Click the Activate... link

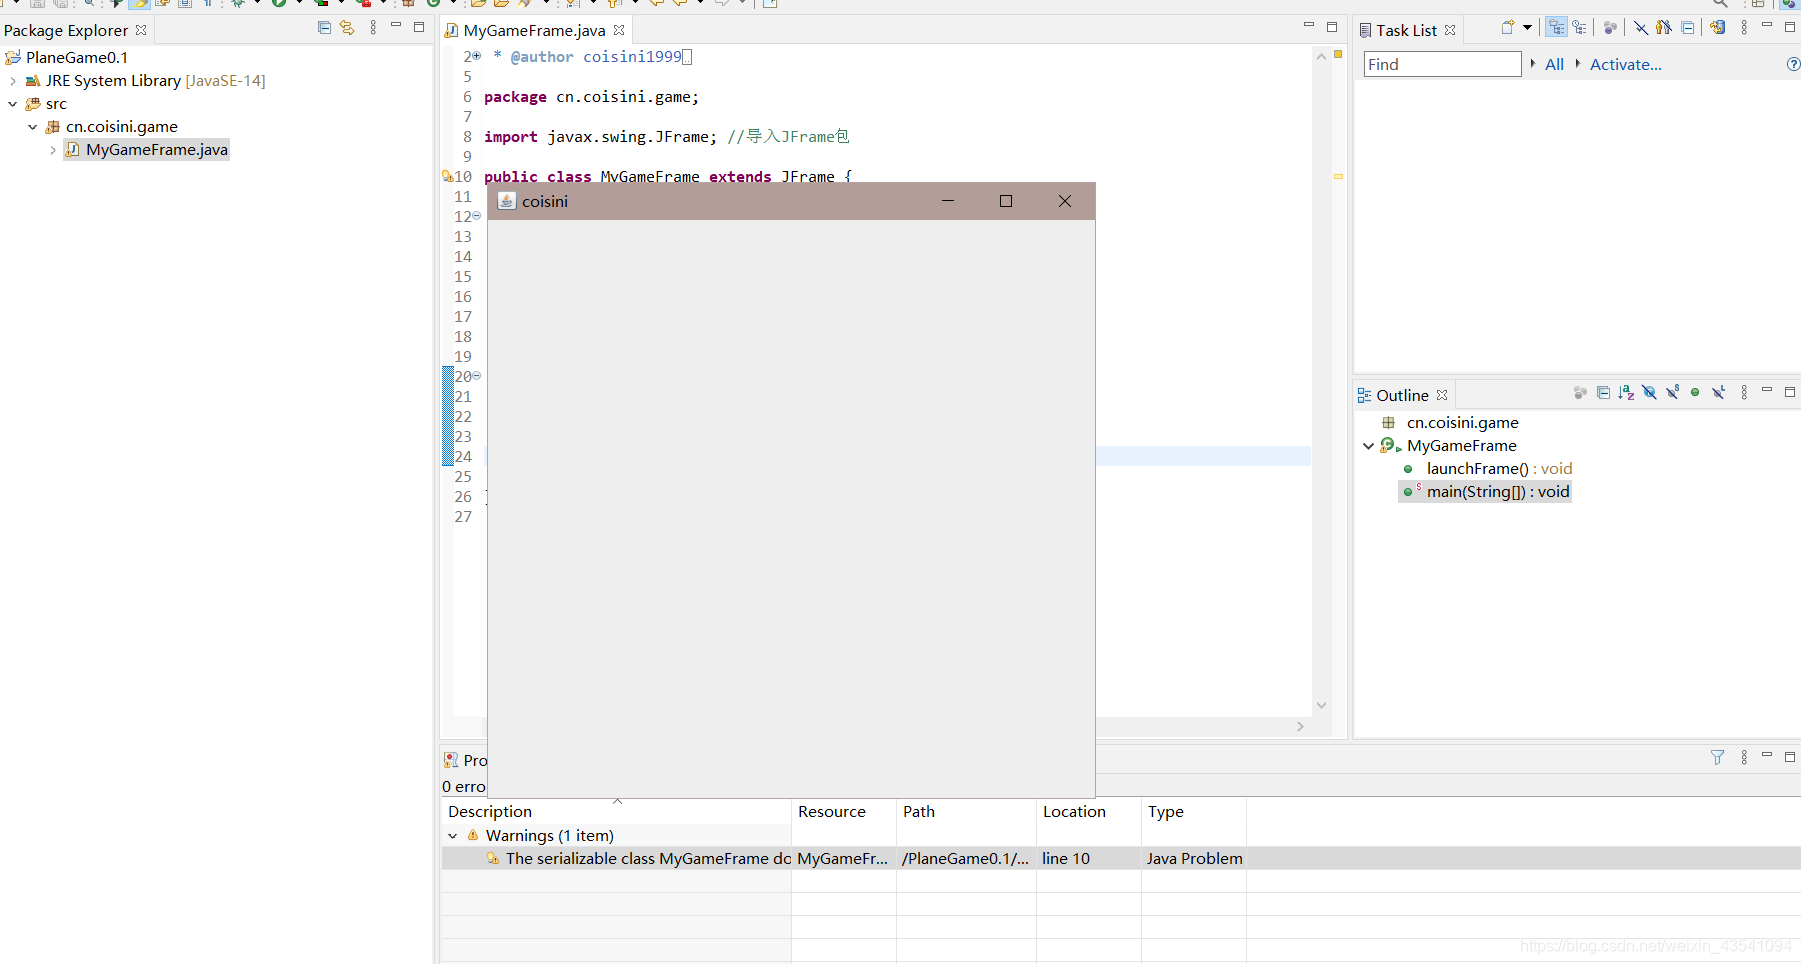pos(1625,64)
